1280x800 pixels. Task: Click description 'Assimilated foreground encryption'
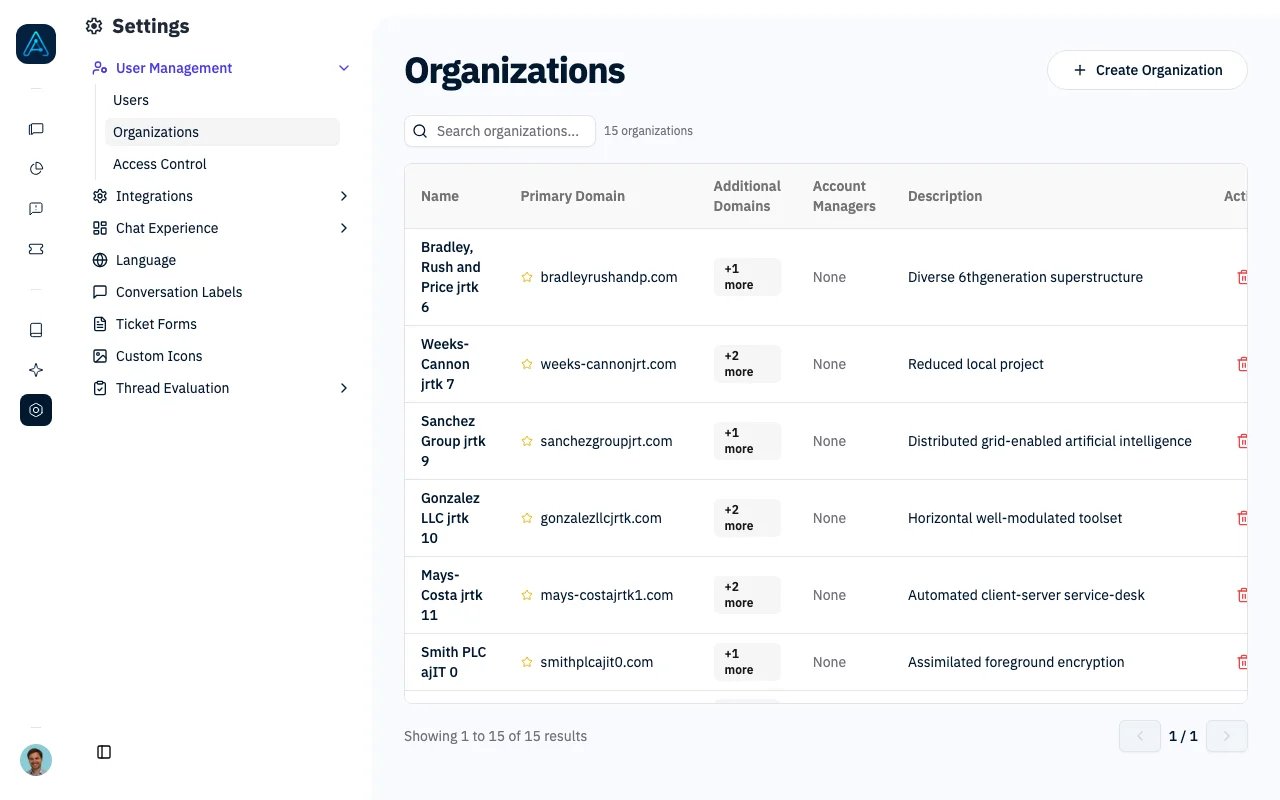[1016, 662]
